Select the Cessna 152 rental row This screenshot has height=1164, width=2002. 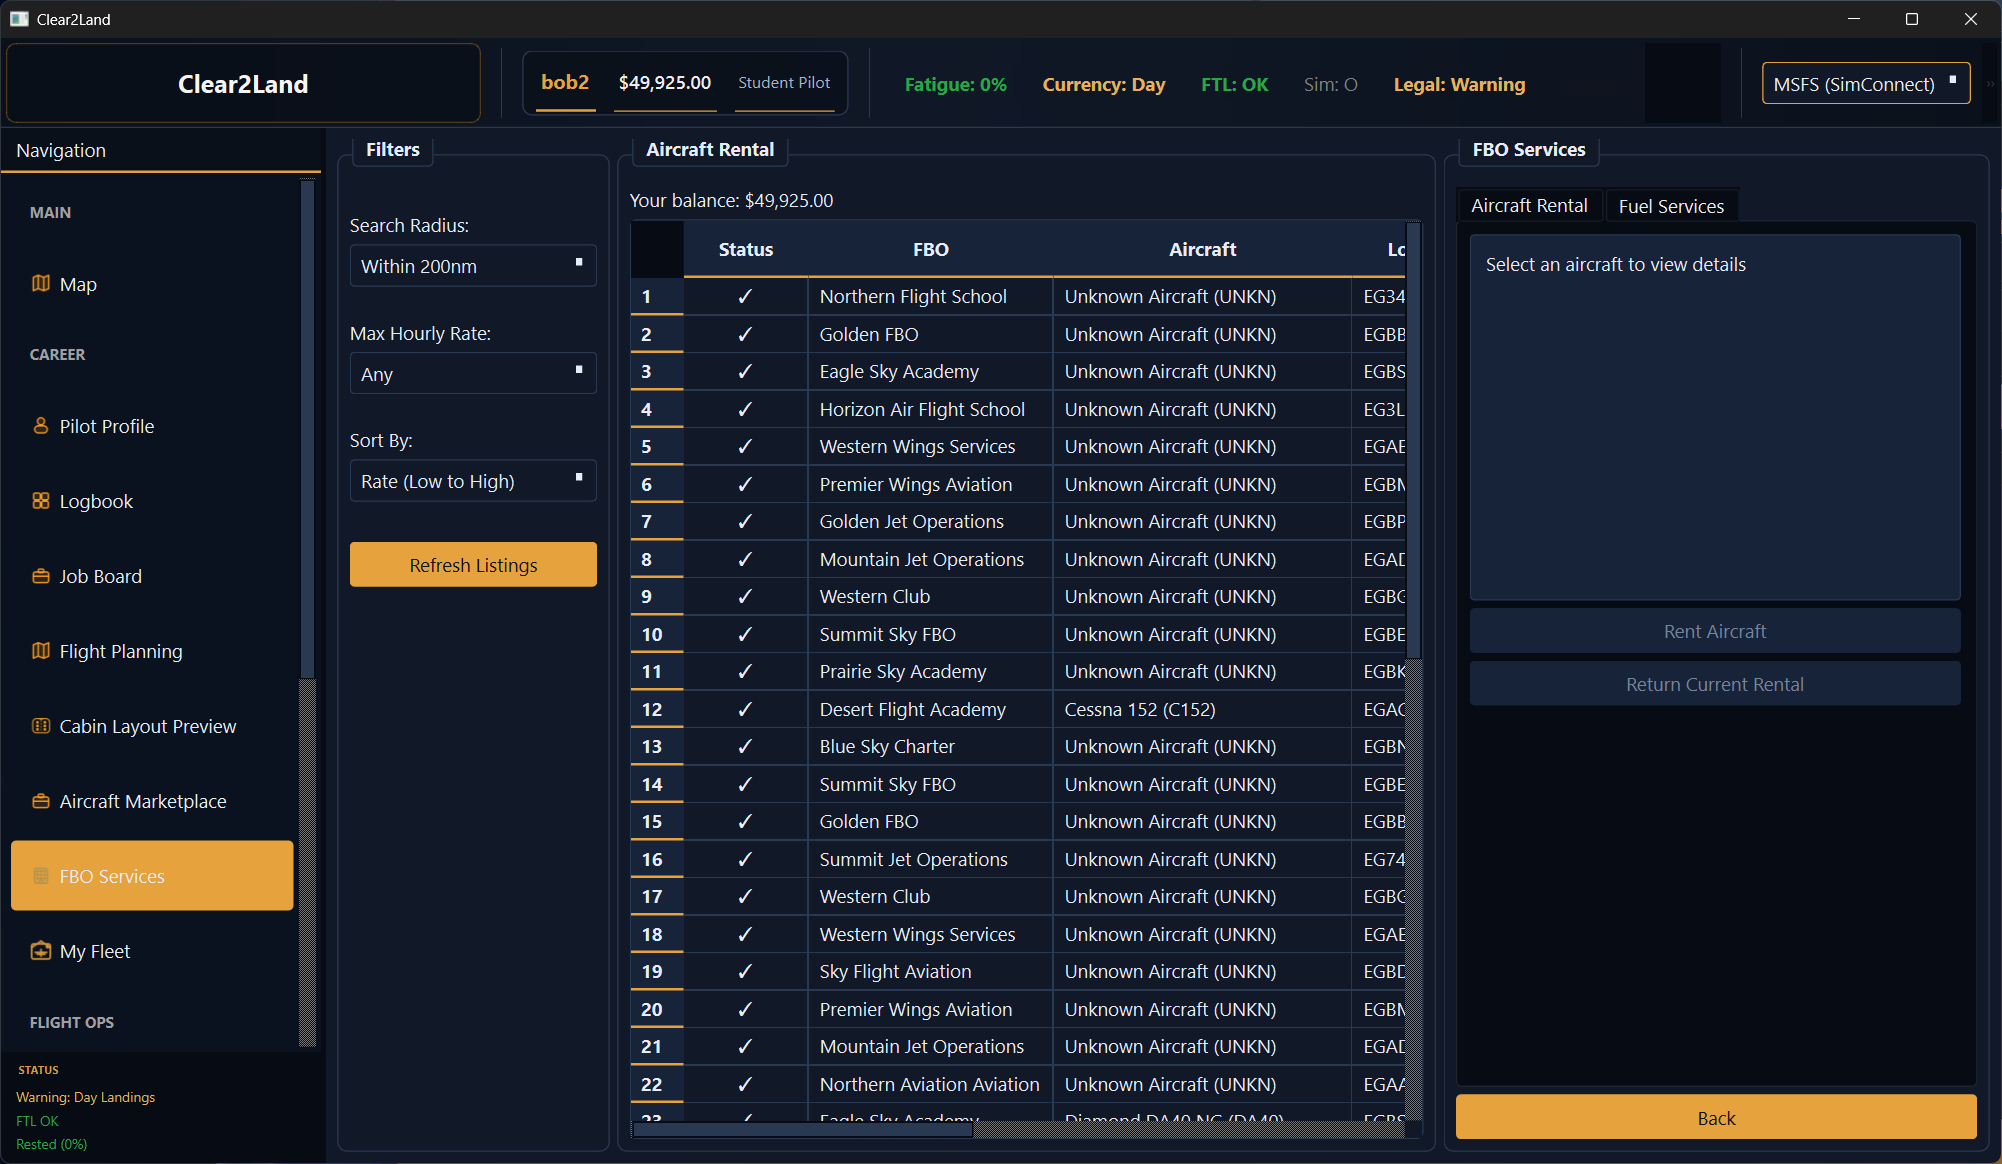coord(1139,709)
